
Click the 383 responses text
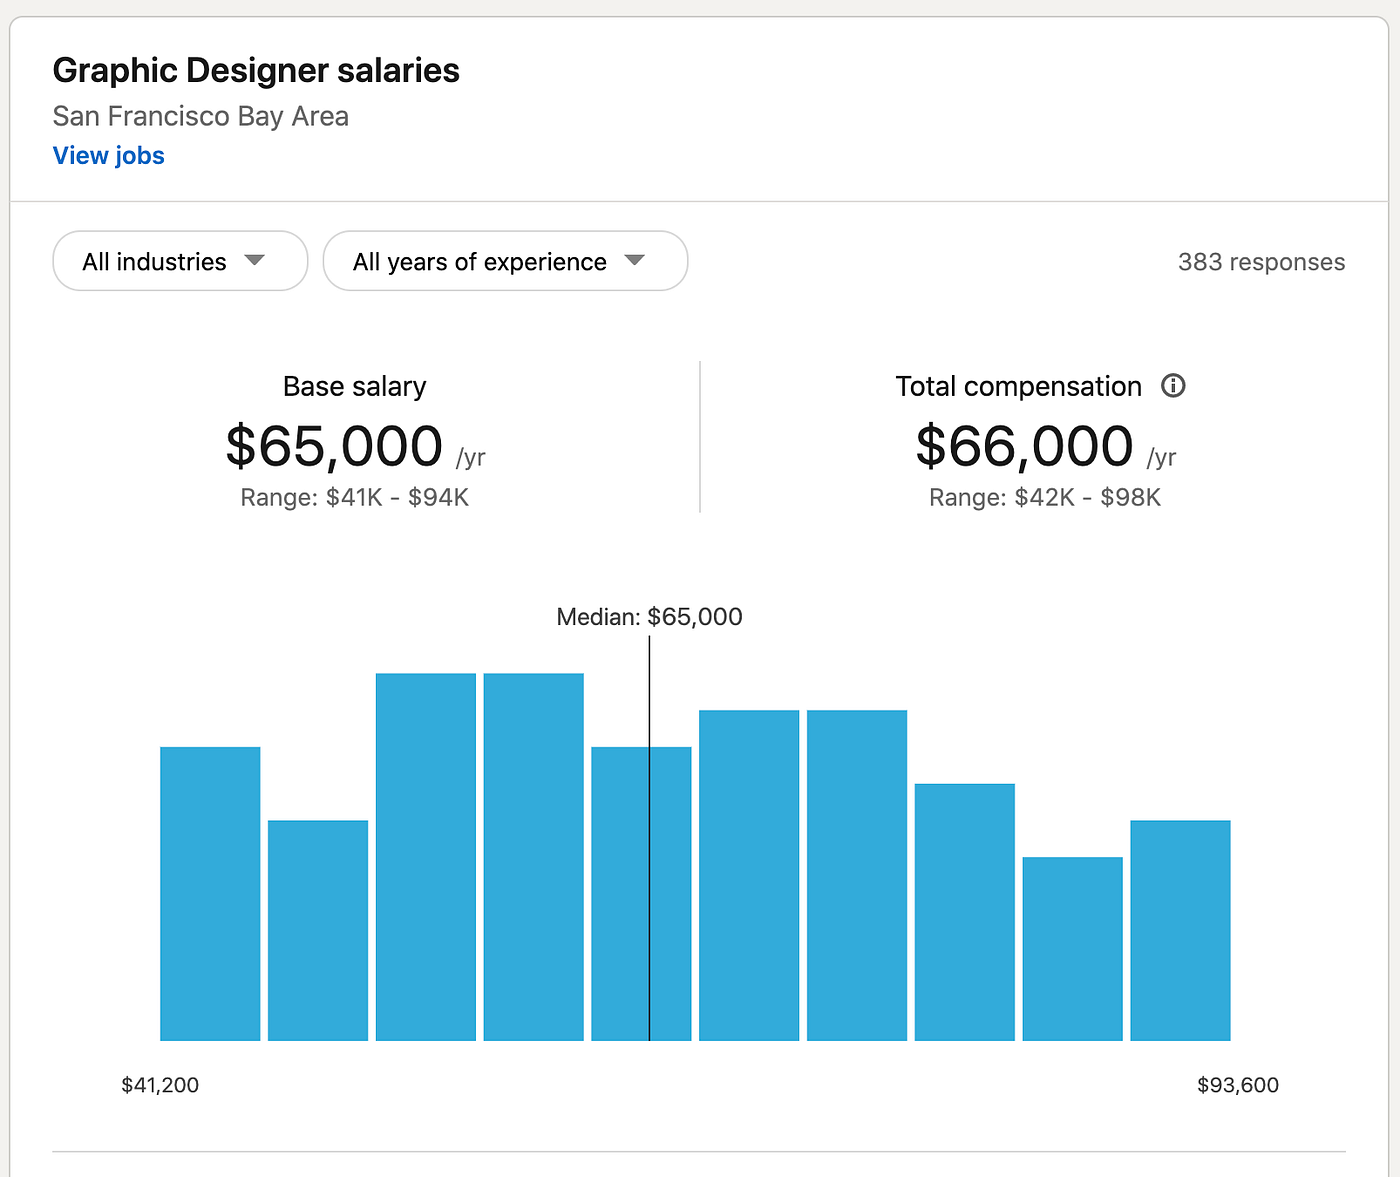click(x=1261, y=261)
